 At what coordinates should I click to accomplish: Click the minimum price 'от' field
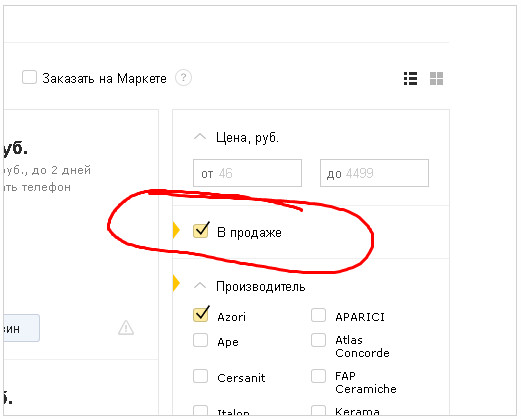point(247,173)
